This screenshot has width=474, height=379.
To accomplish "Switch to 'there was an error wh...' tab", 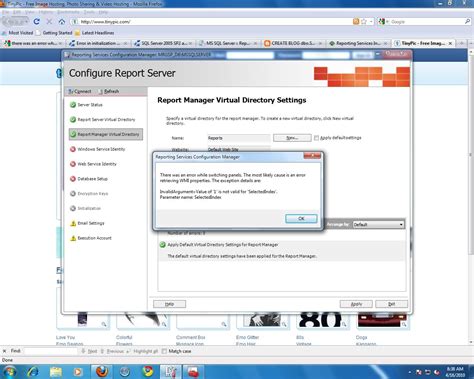I will [33, 43].
